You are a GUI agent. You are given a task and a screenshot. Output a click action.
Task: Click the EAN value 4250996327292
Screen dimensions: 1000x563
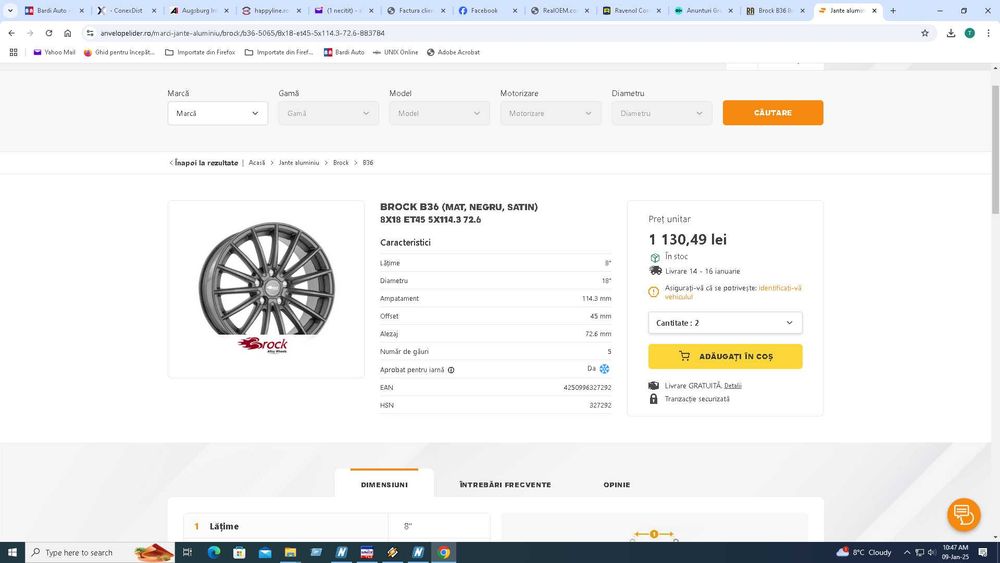coord(587,388)
